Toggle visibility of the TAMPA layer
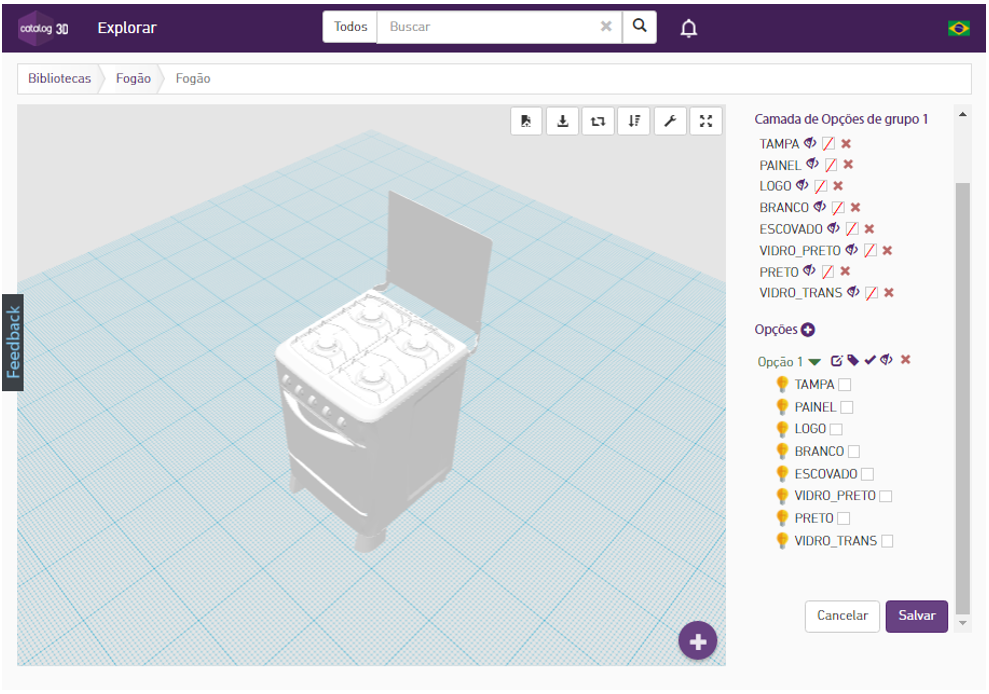989x694 pixels. (x=811, y=143)
